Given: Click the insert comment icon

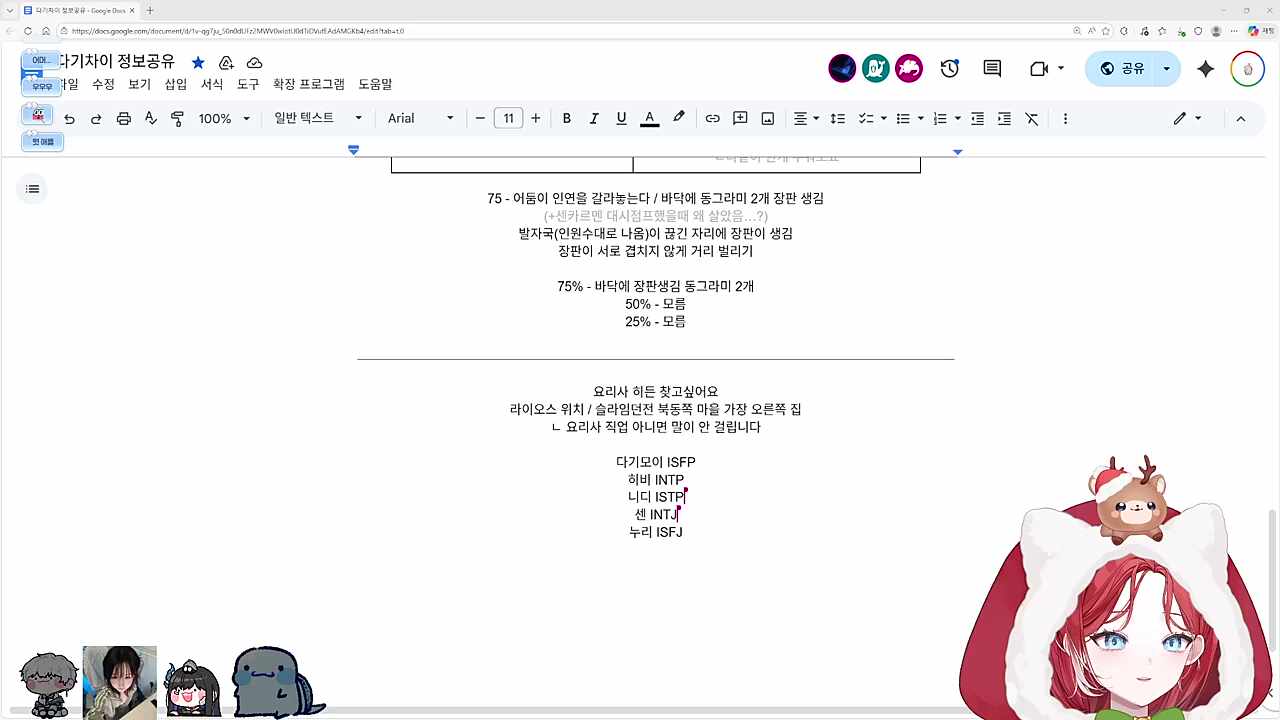Looking at the screenshot, I should (740, 118).
